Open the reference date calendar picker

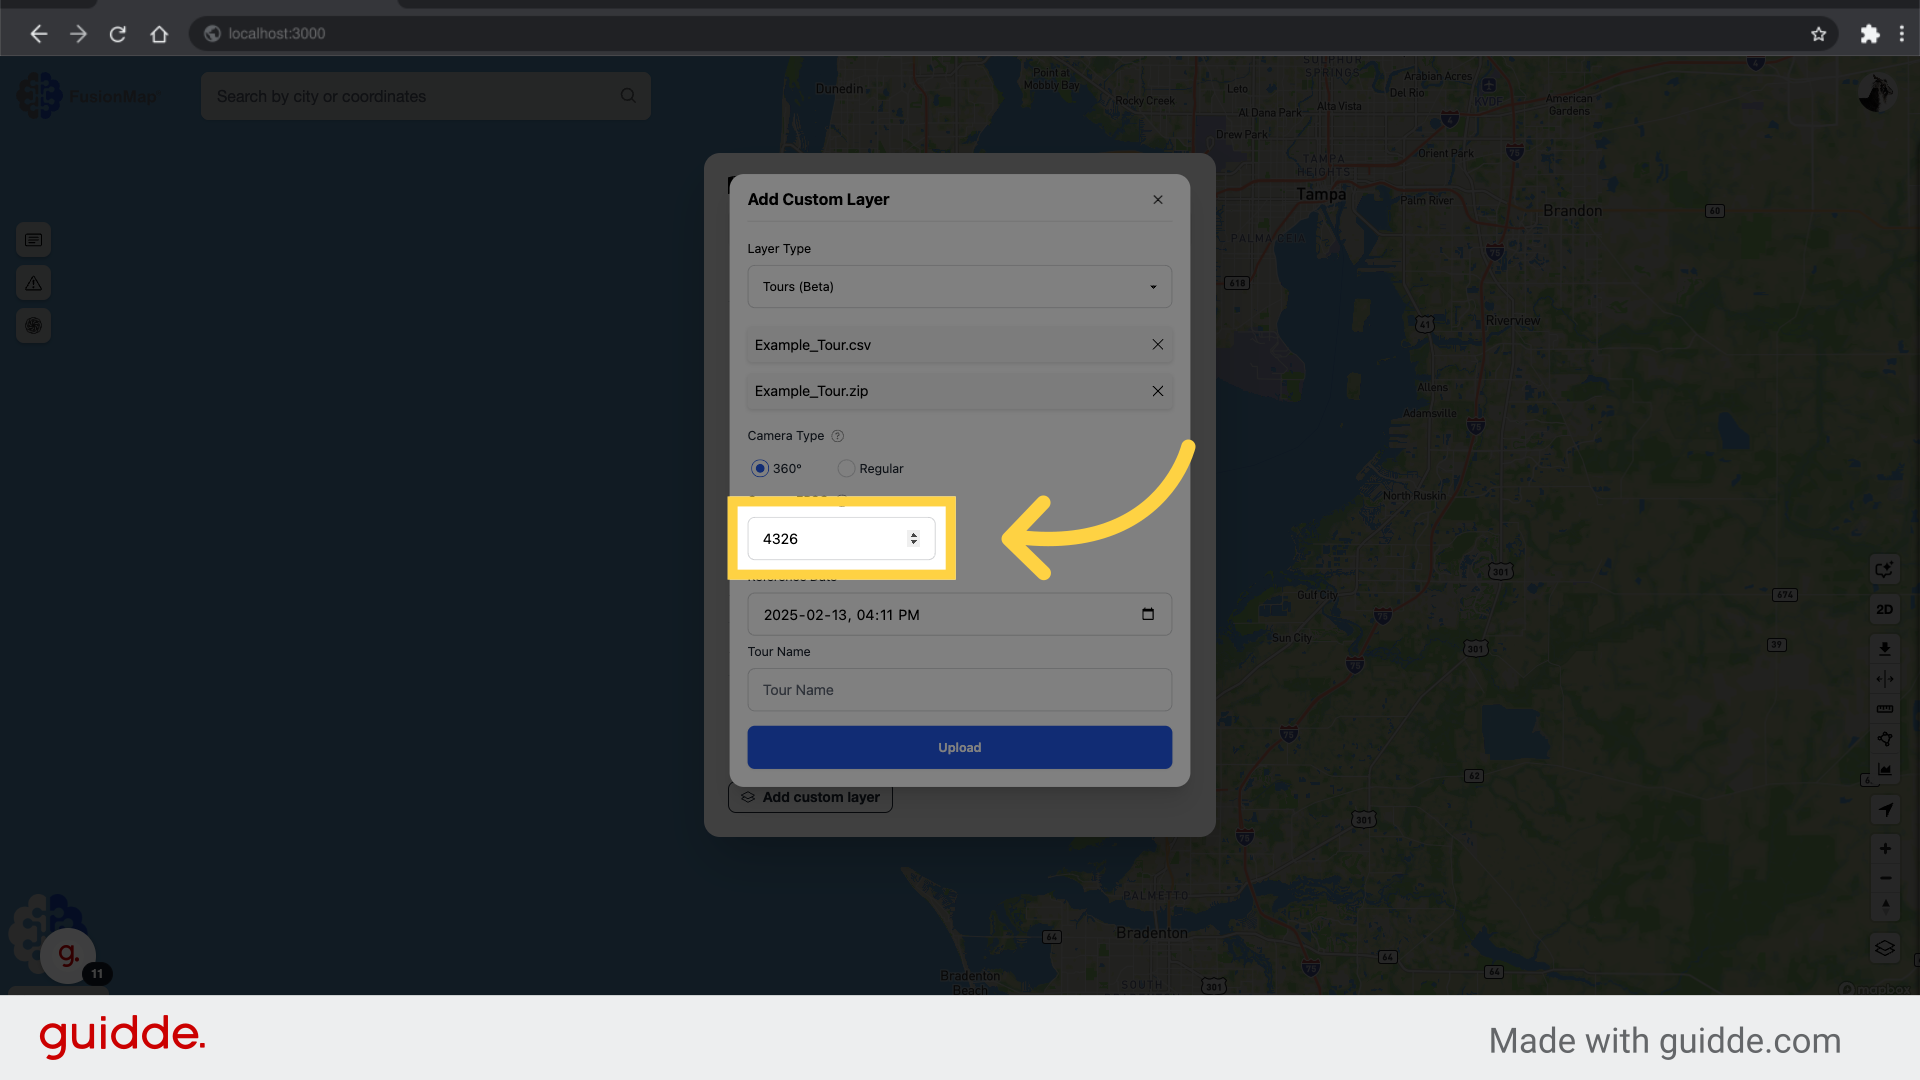click(1148, 614)
